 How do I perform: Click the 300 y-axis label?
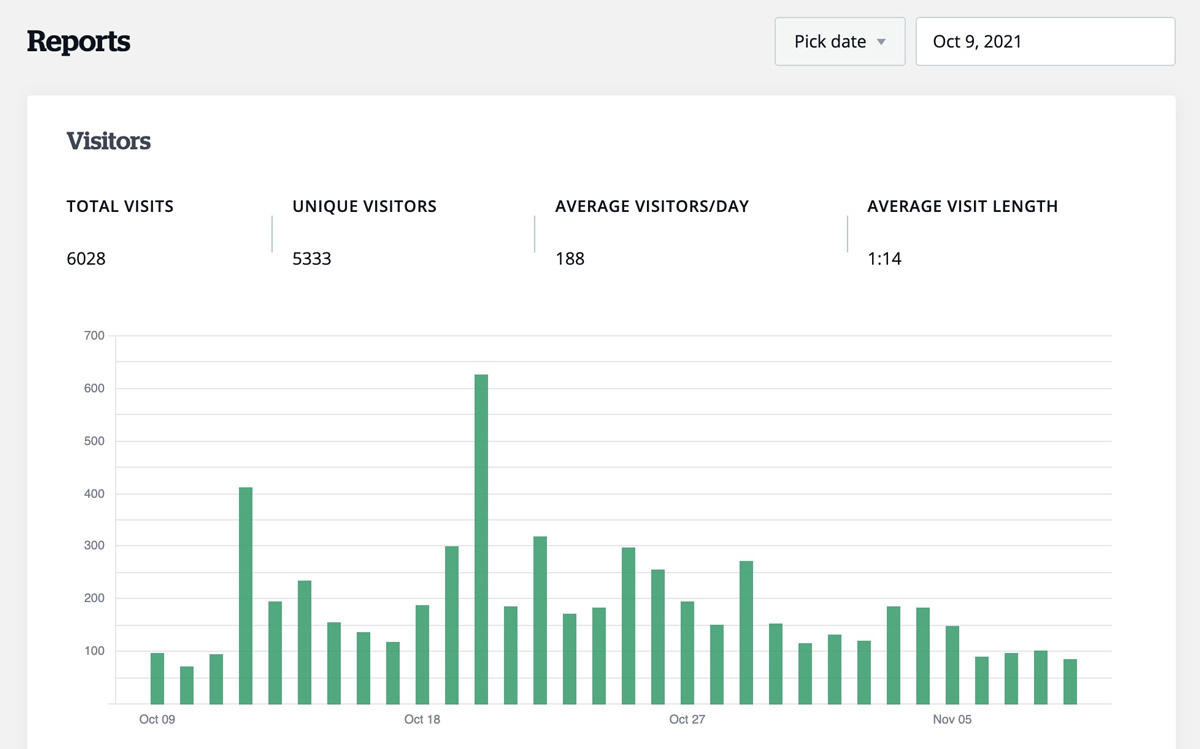pyautogui.click(x=94, y=546)
